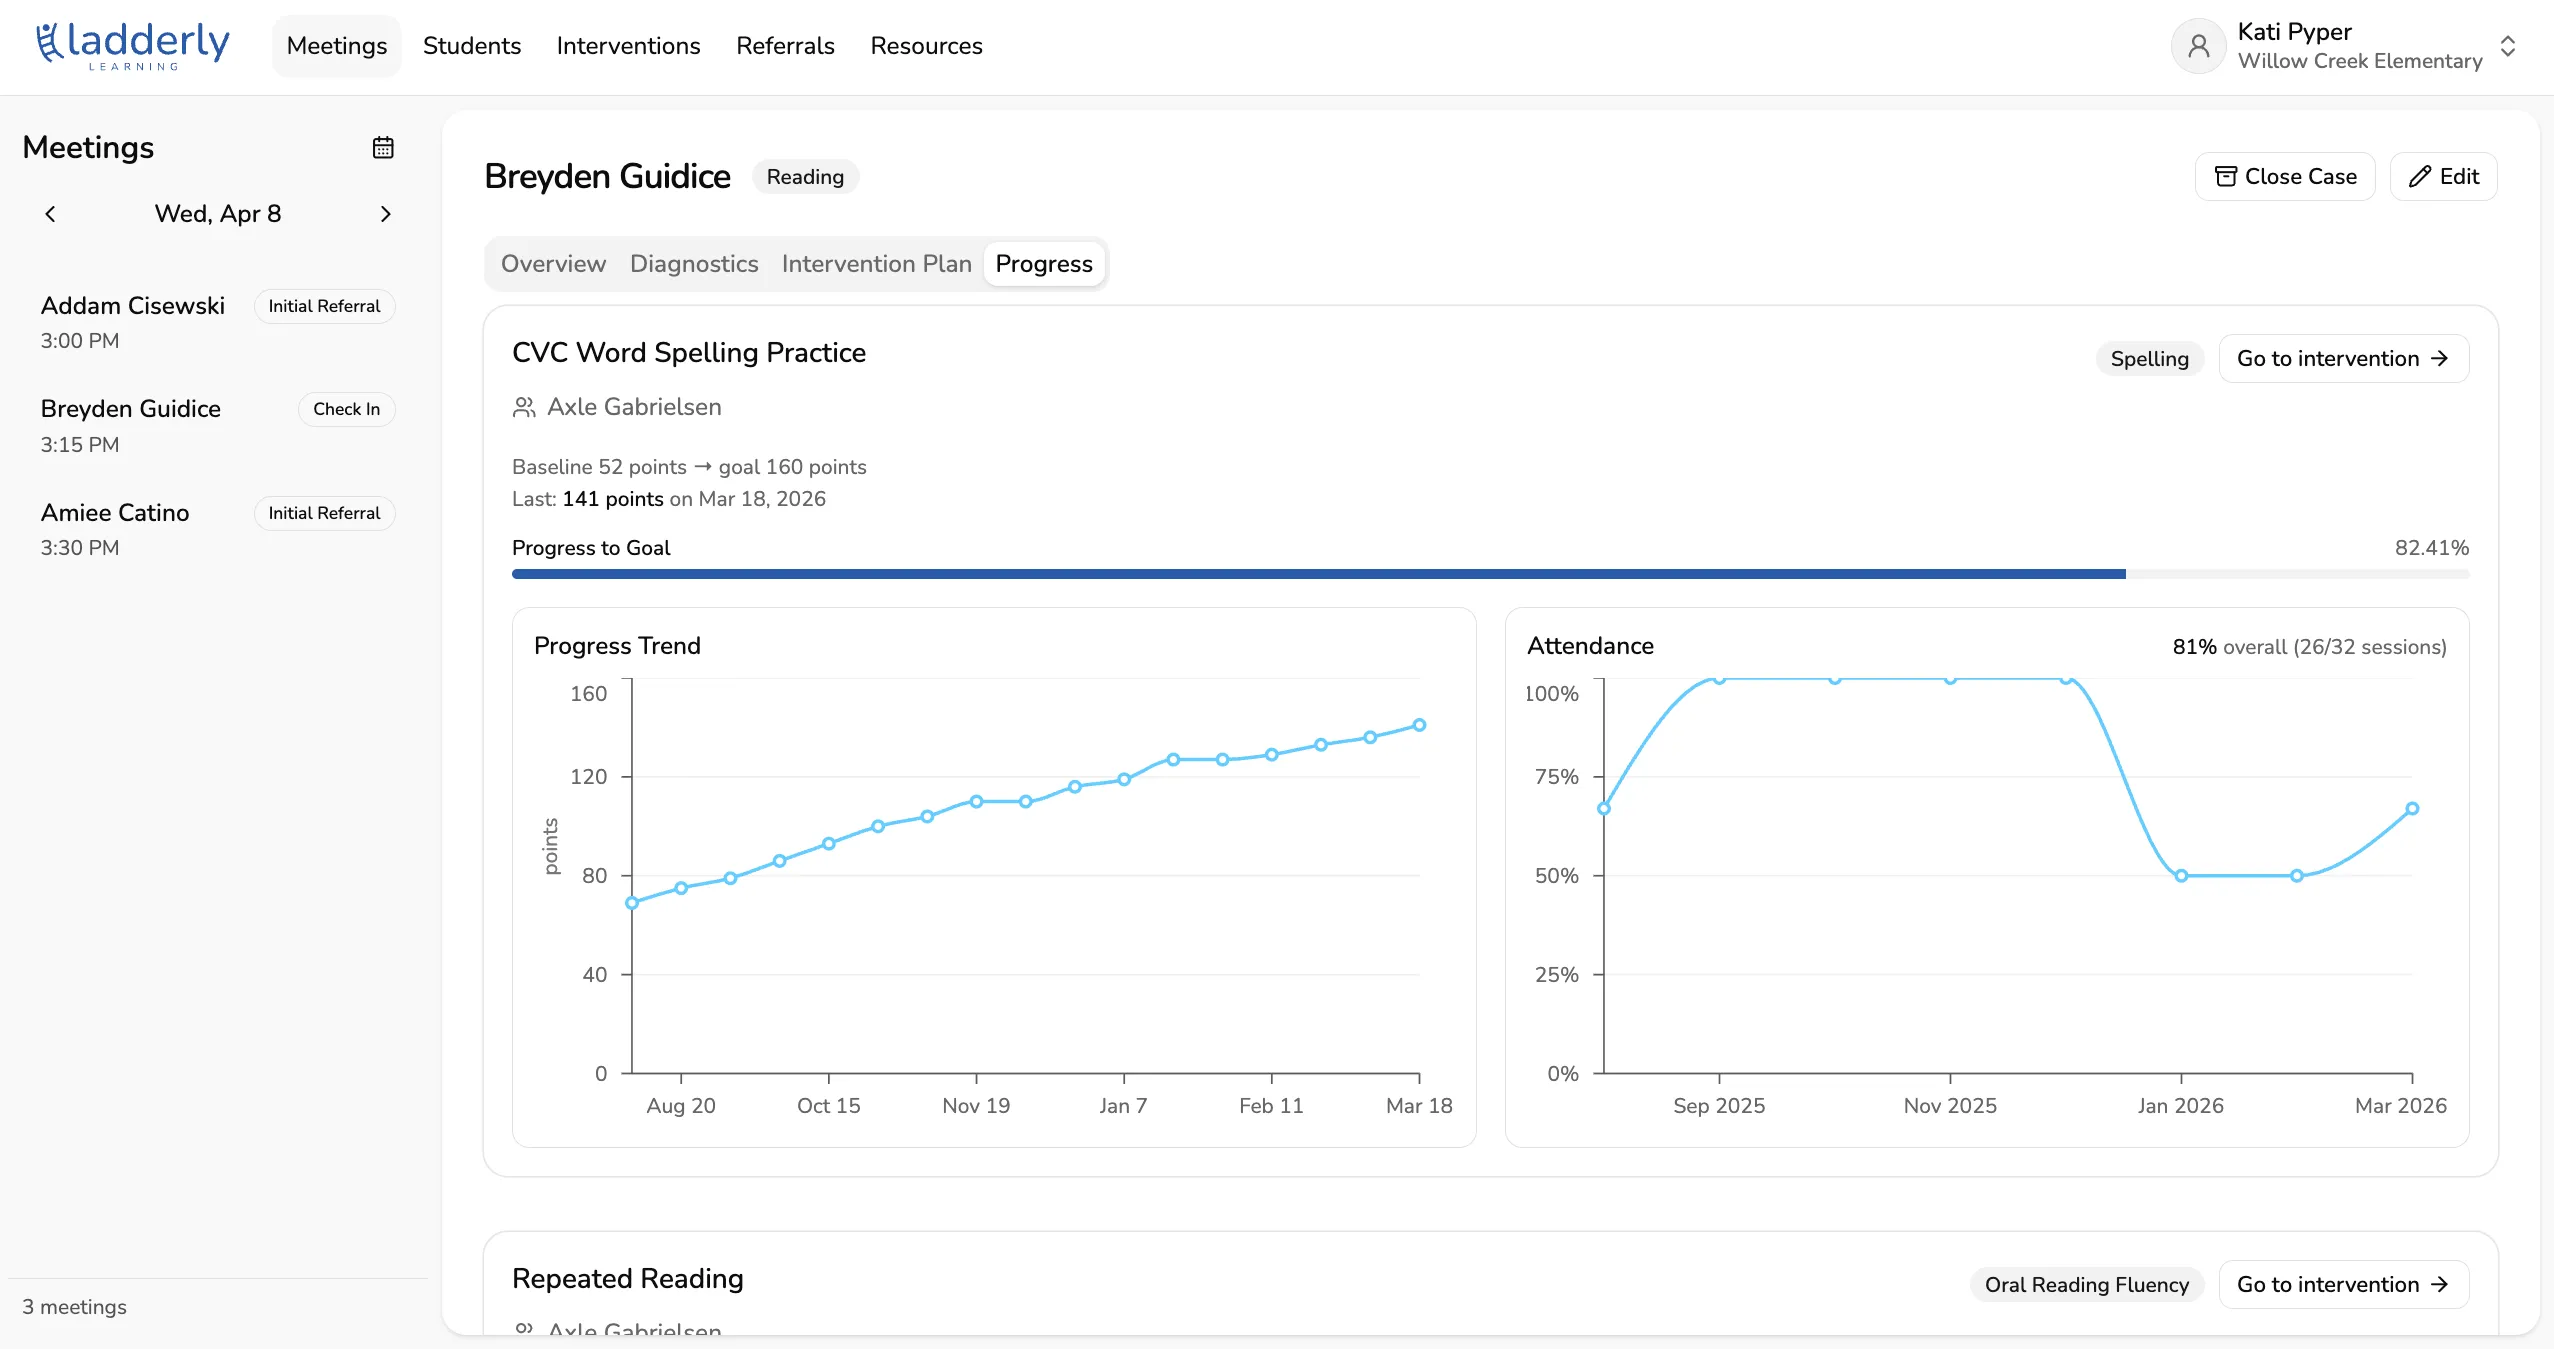Image resolution: width=2554 pixels, height=1349 pixels.
Task: Open CVC Word Spelling intervention link
Action: (x=2343, y=359)
